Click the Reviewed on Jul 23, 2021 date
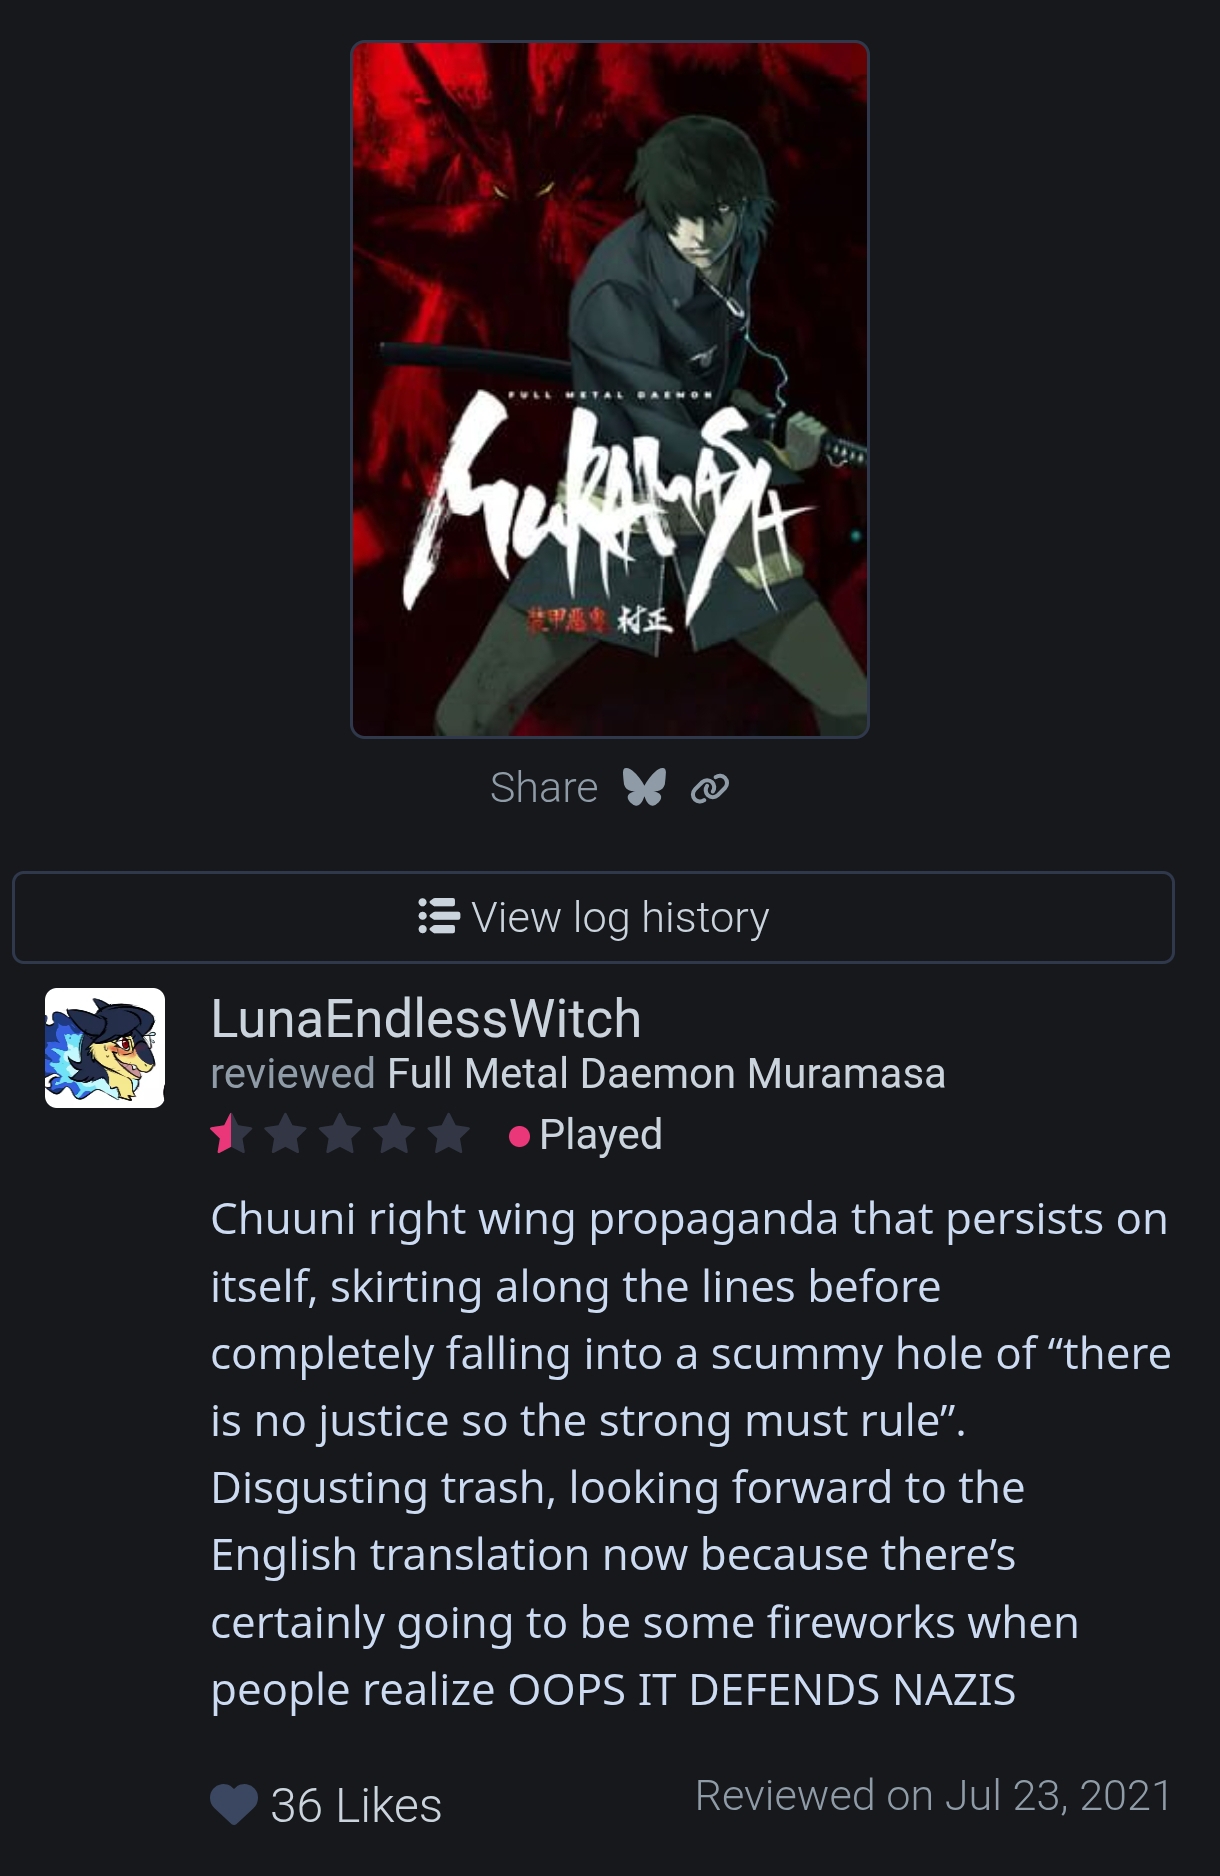Viewport: 1220px width, 1876px height. pos(934,1795)
